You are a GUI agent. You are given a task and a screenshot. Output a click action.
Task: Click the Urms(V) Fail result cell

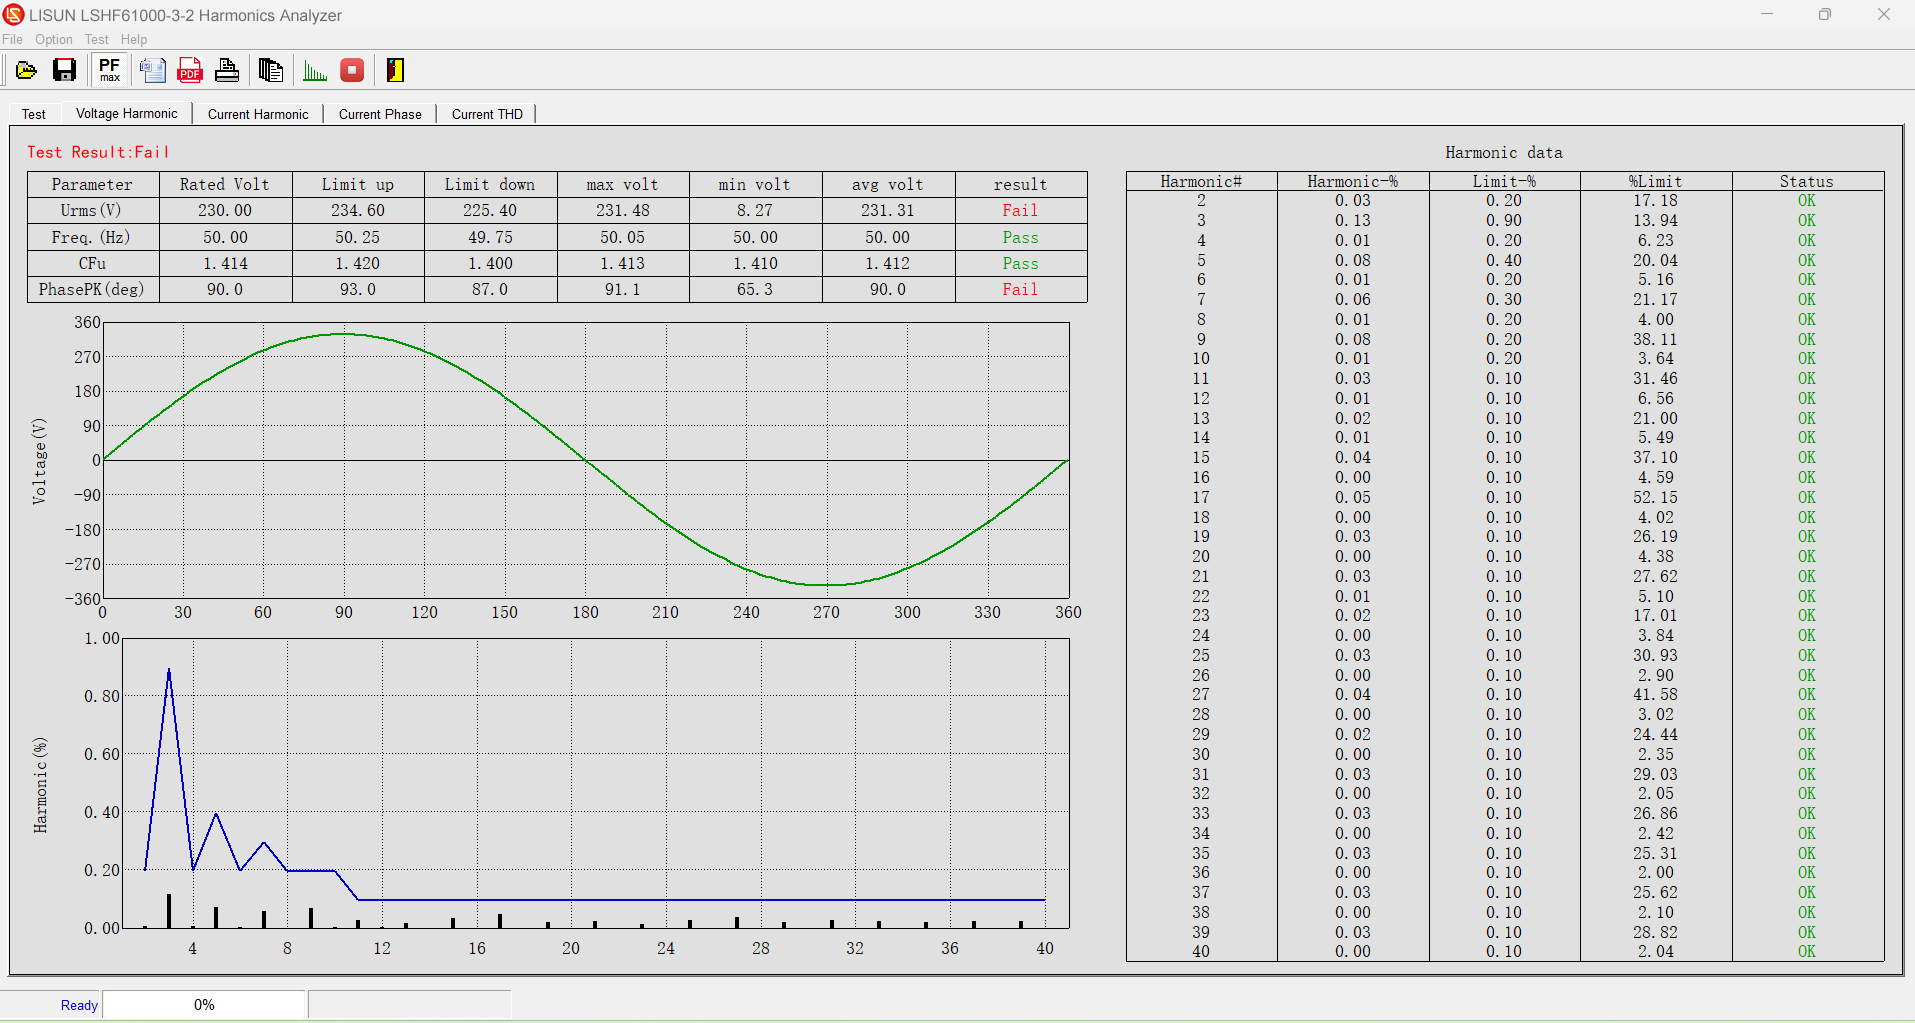(1020, 210)
